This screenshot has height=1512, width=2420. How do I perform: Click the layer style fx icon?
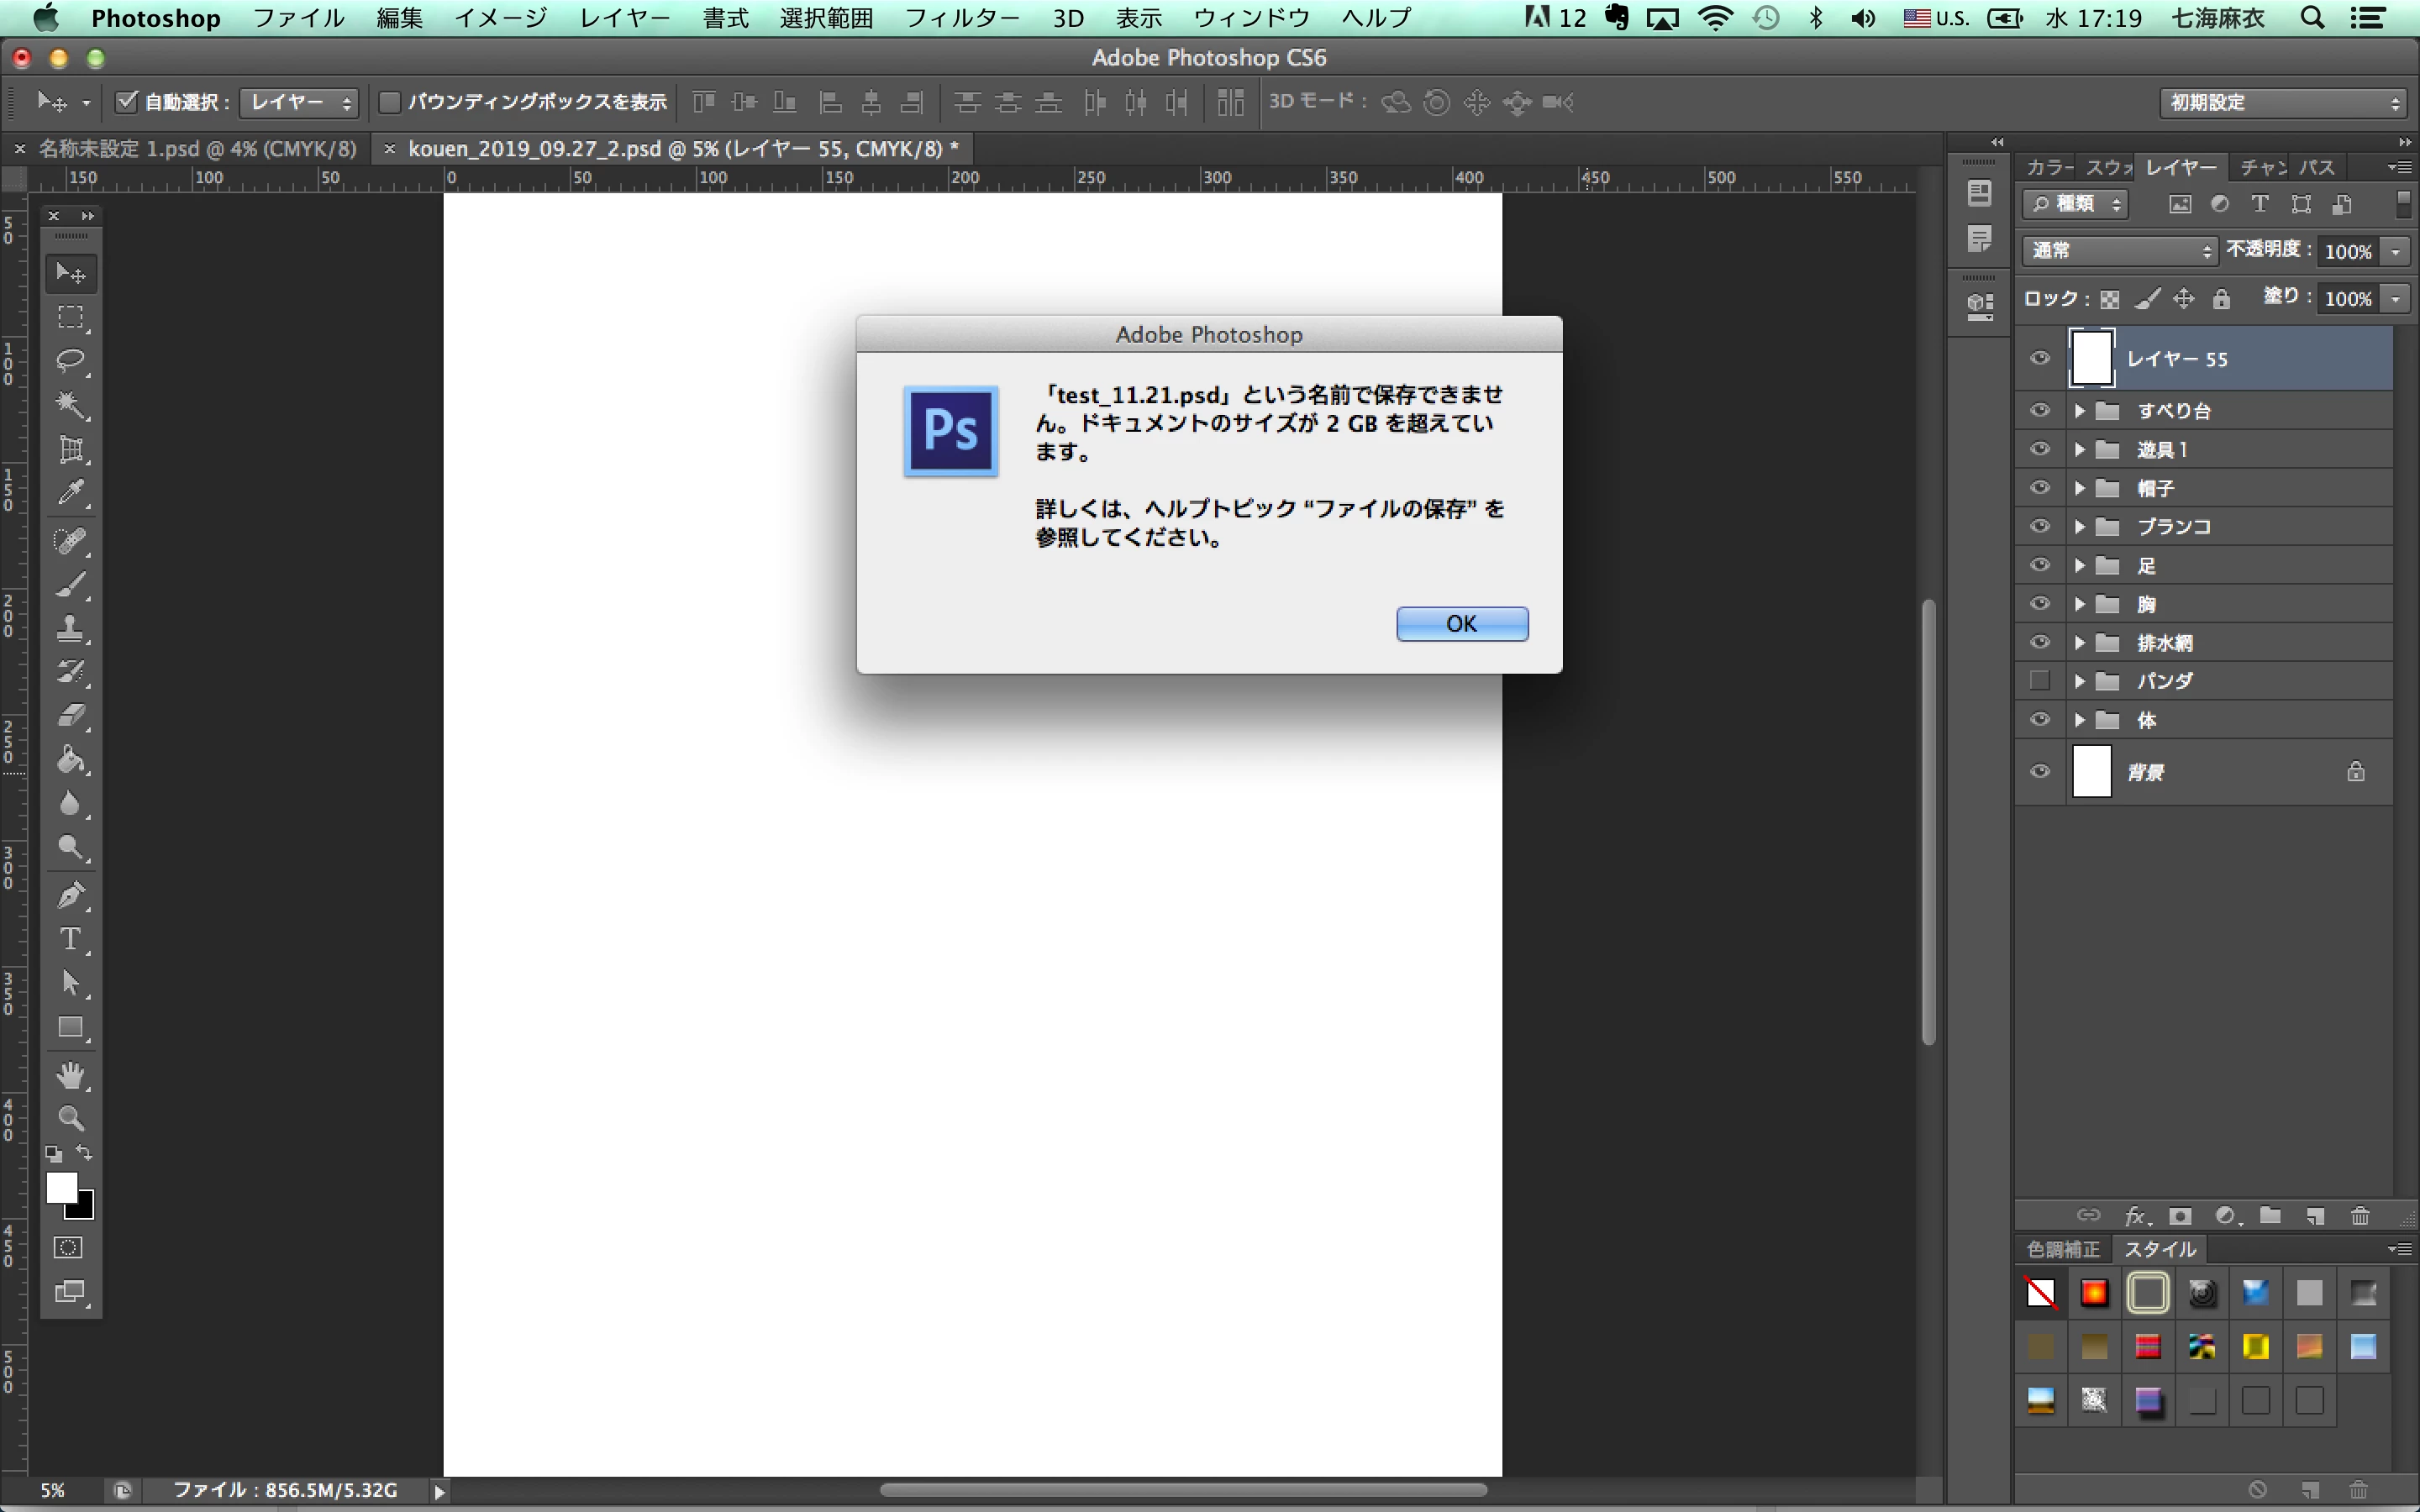click(2135, 1217)
